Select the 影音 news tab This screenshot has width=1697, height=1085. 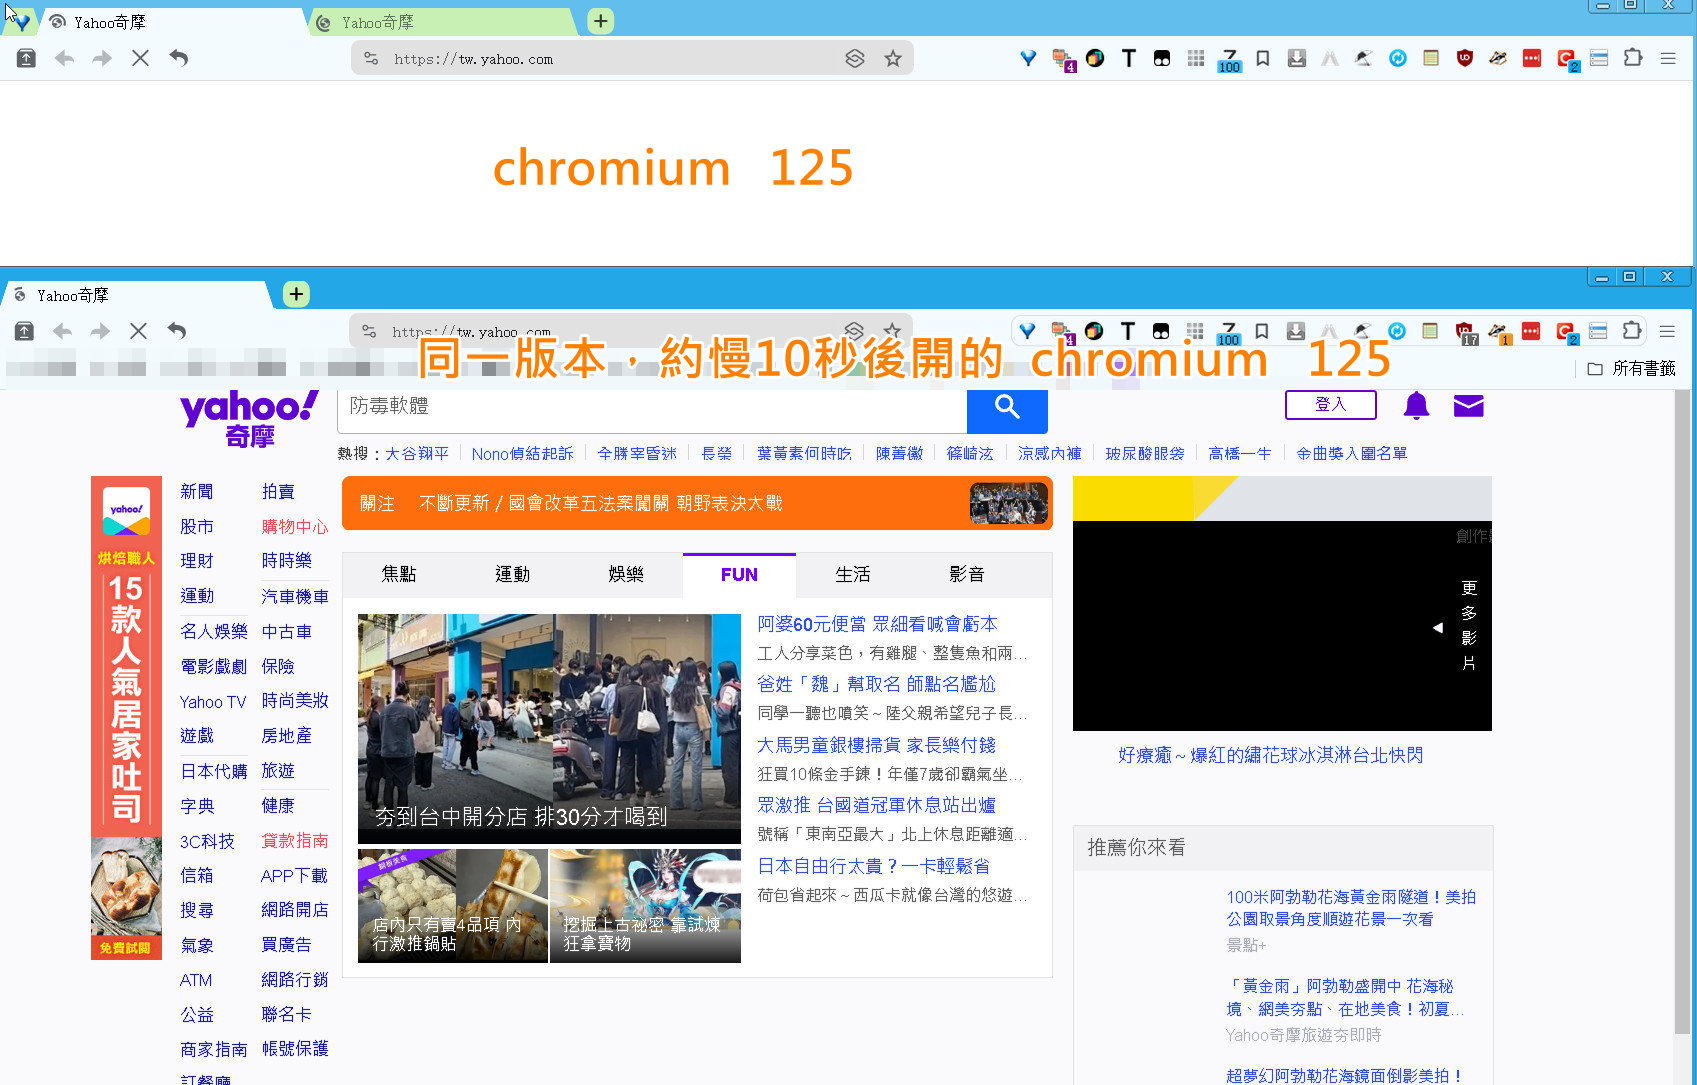click(x=967, y=574)
